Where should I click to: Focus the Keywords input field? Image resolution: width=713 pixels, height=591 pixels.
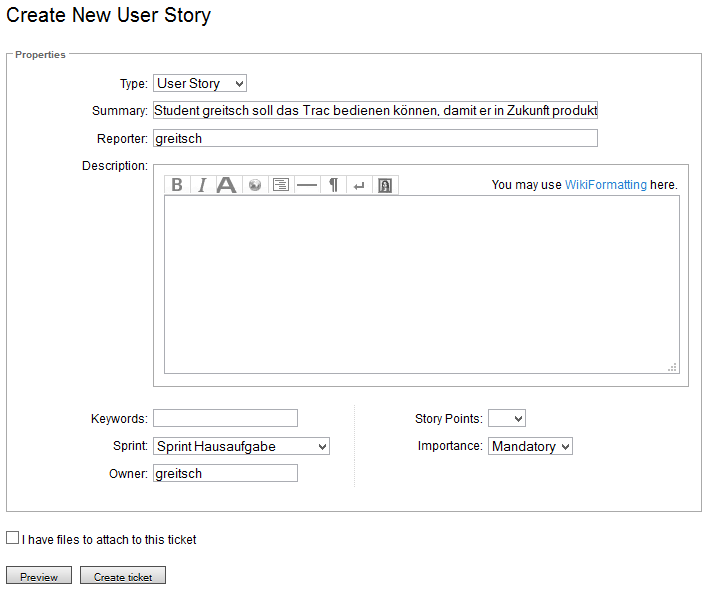click(225, 418)
